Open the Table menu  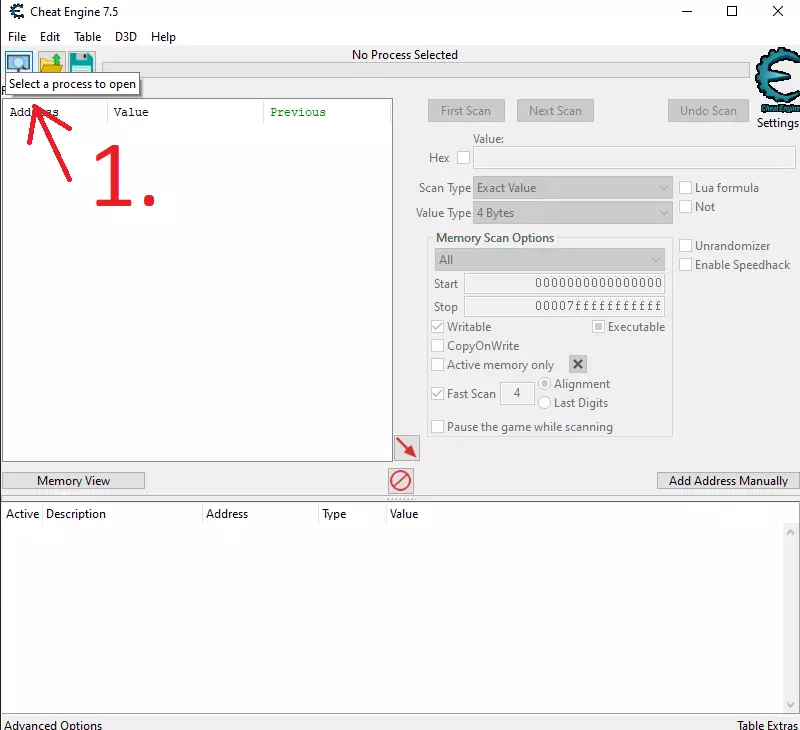(87, 37)
